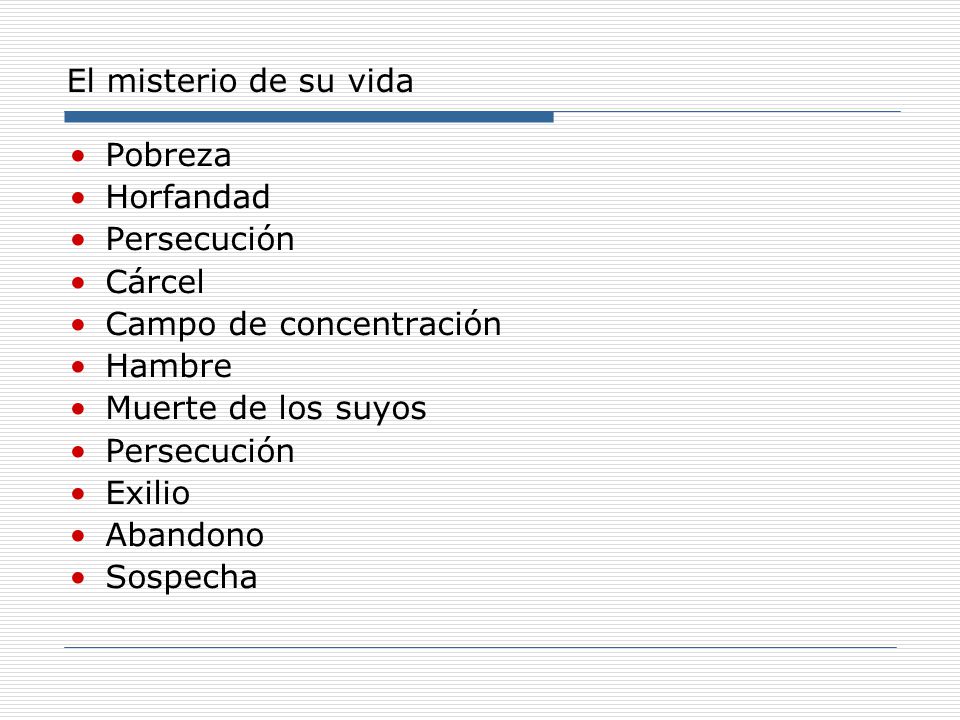
Task: Click the red bullet dot beside Sospecha
Action: tap(78, 578)
